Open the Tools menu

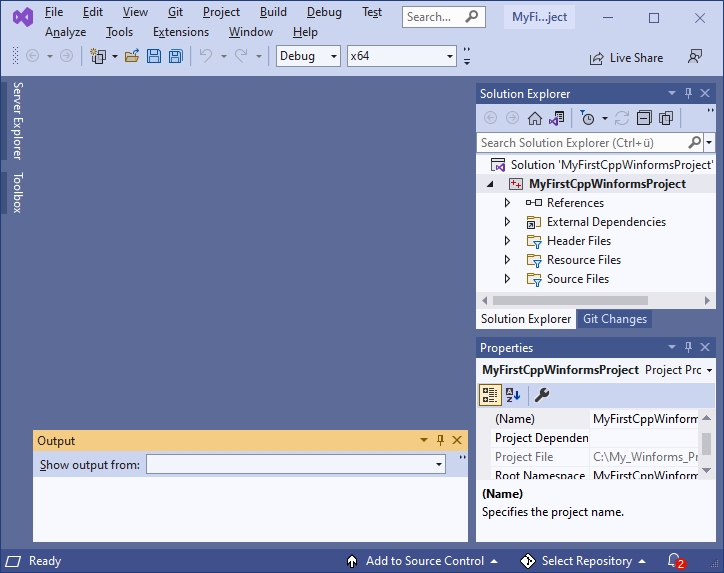click(119, 32)
